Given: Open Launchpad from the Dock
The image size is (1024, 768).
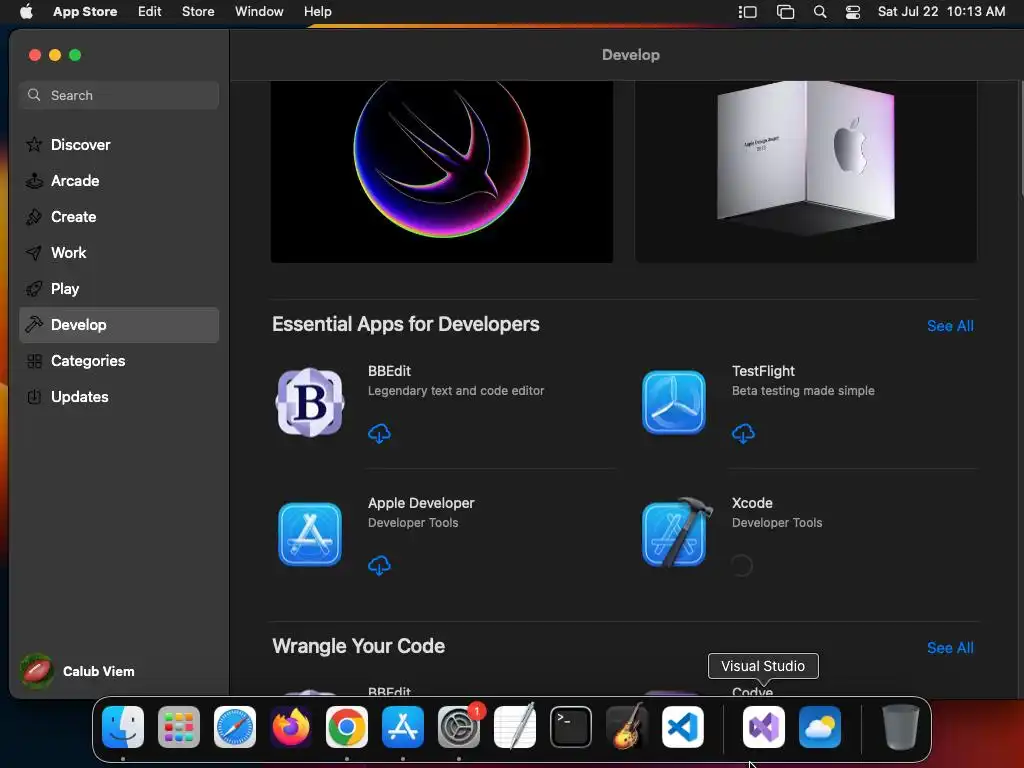Looking at the screenshot, I should (179, 727).
